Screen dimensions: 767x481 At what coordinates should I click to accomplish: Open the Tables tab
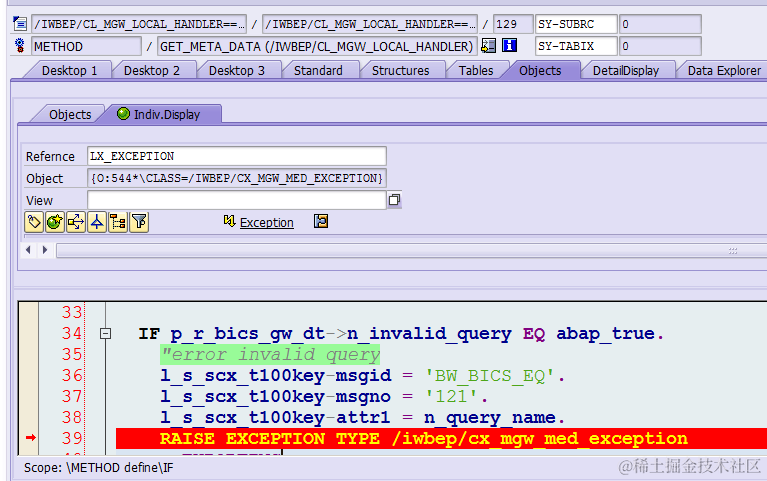[475, 70]
